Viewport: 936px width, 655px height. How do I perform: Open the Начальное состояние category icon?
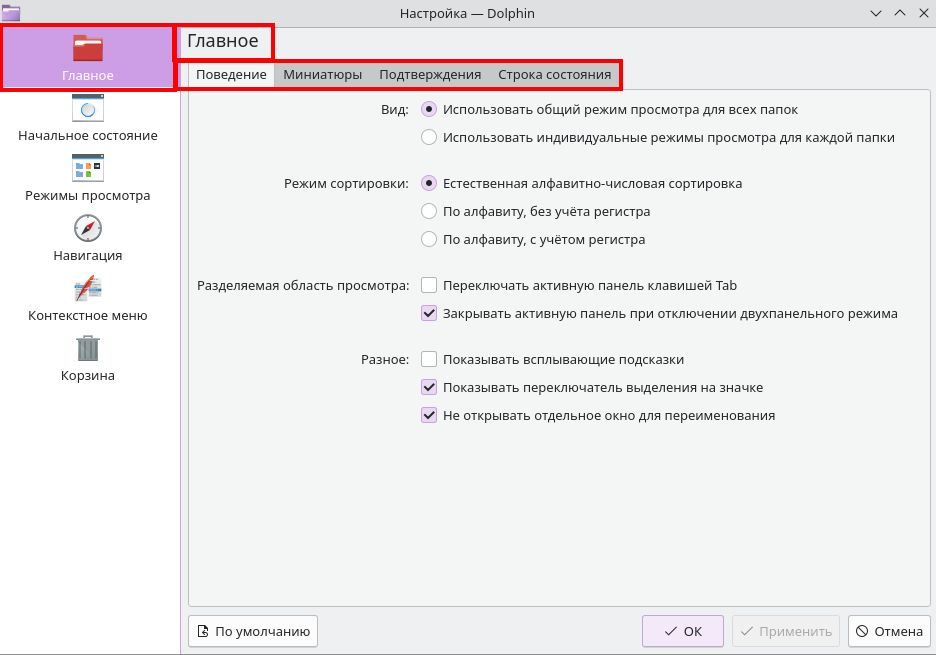(88, 108)
